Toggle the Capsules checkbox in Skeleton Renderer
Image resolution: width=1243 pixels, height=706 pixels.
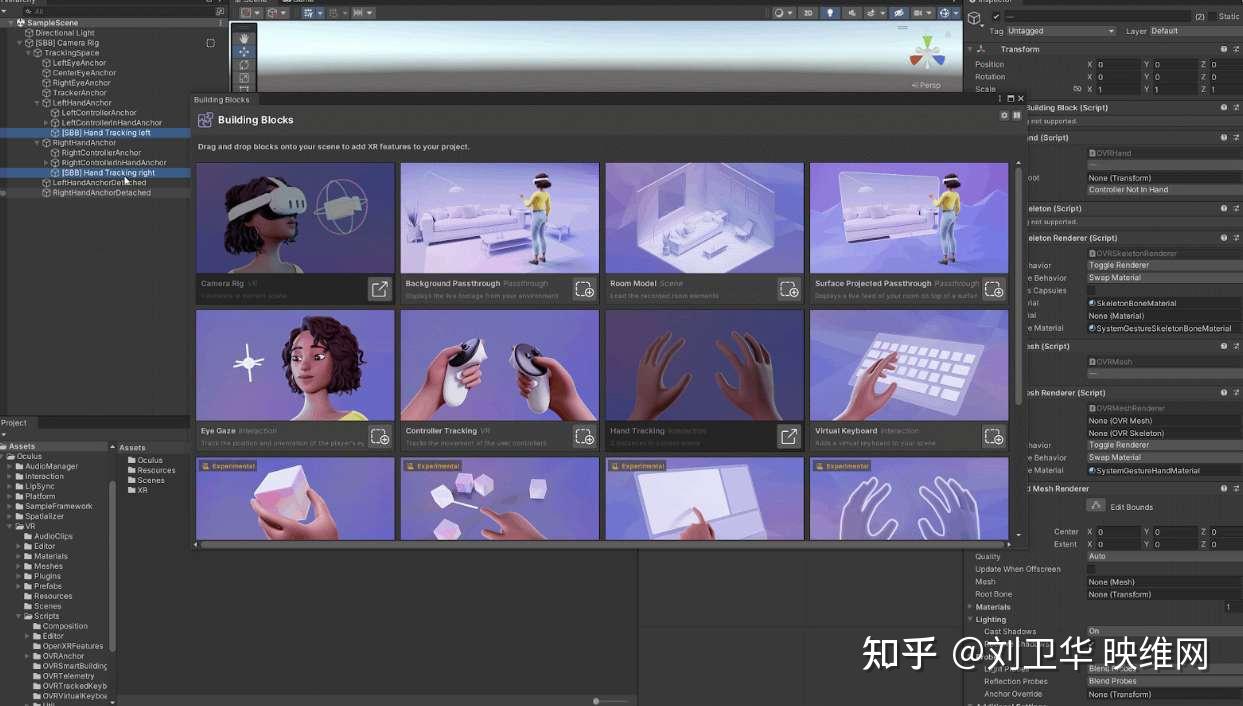point(1091,290)
